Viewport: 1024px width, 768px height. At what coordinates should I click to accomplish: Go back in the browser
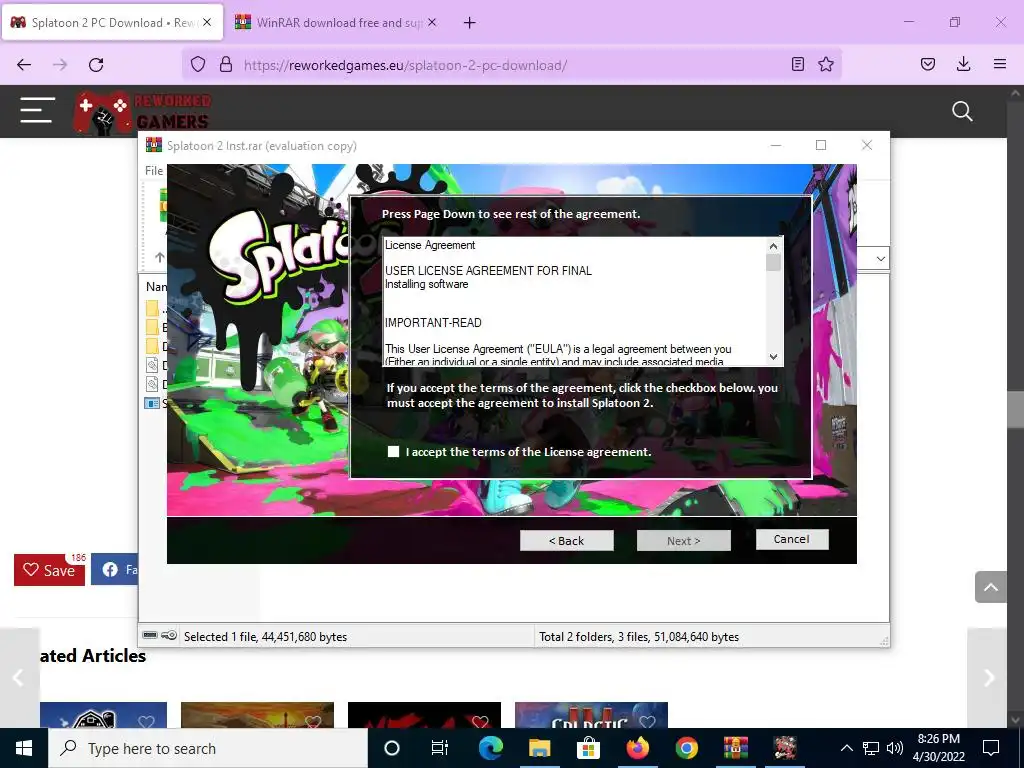coord(24,65)
